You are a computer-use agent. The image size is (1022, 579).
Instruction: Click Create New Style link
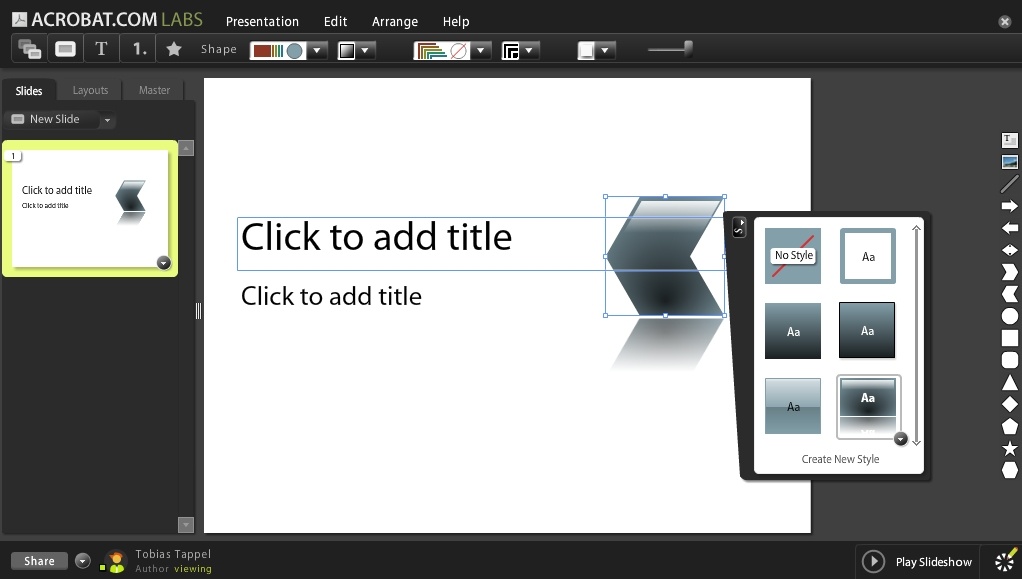point(840,459)
